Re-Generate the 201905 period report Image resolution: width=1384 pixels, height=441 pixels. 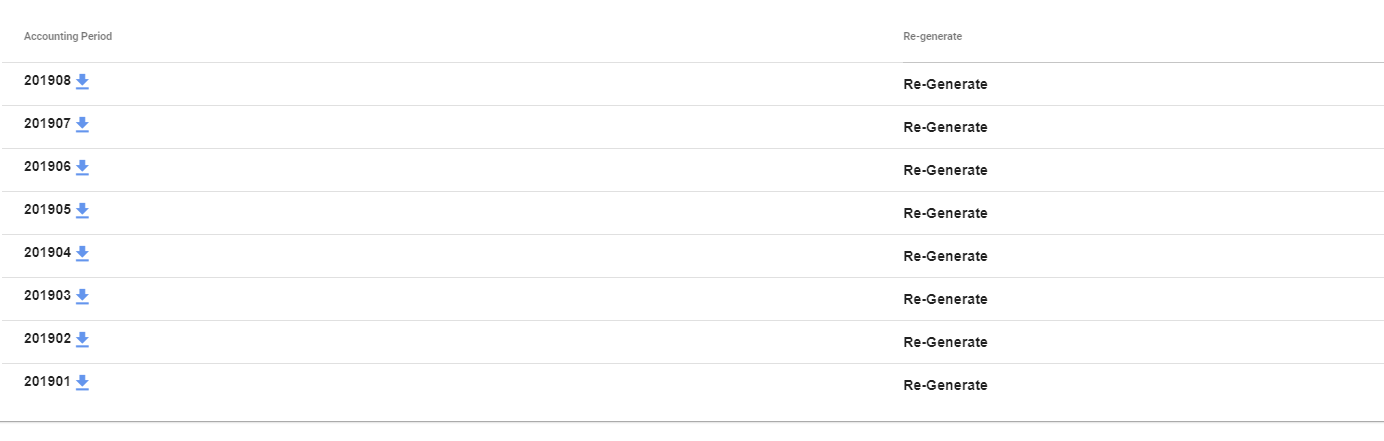(945, 213)
